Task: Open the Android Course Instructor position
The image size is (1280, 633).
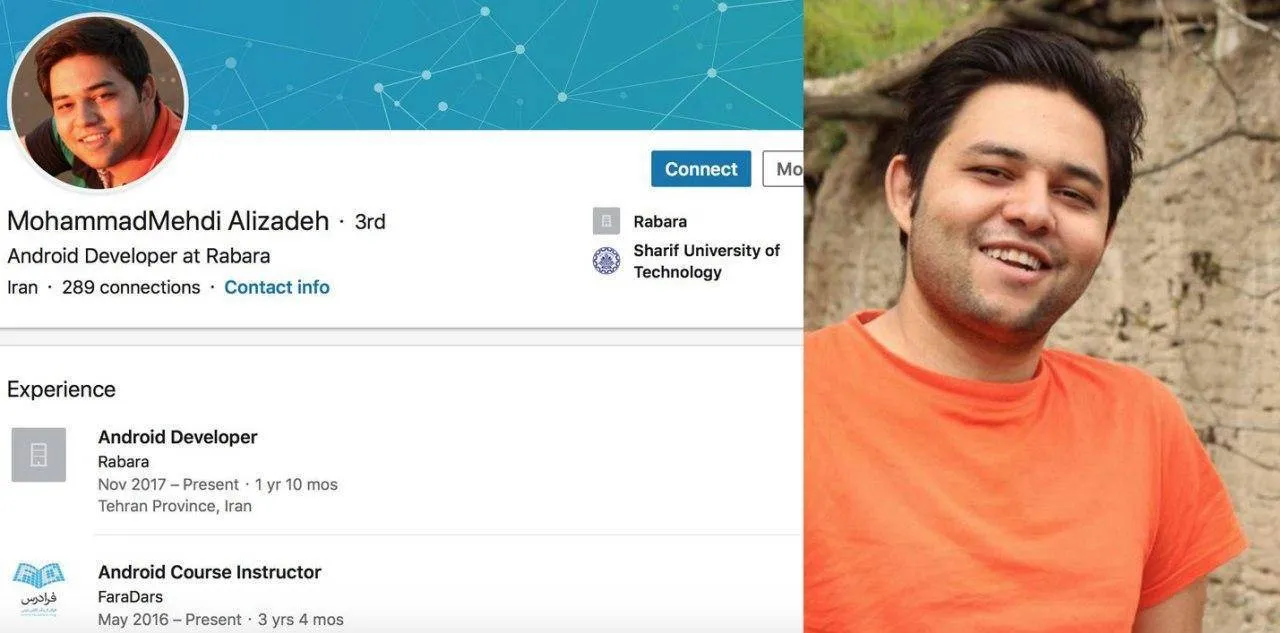Action: [x=210, y=572]
